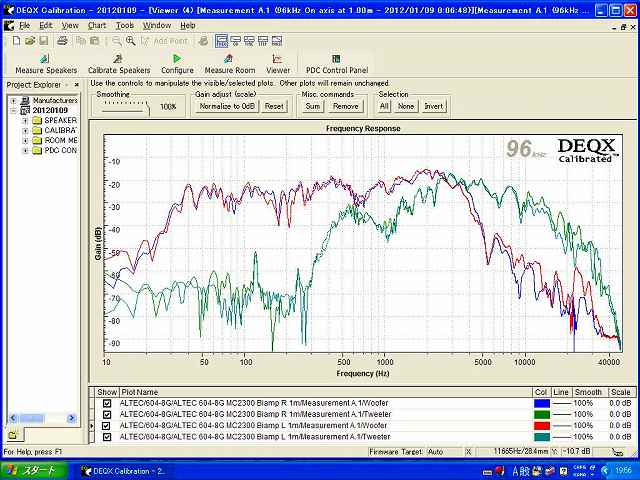This screenshot has height=480, width=640.
Task: Toggle Show for Biamp R Woofer plot
Action: tap(107, 403)
